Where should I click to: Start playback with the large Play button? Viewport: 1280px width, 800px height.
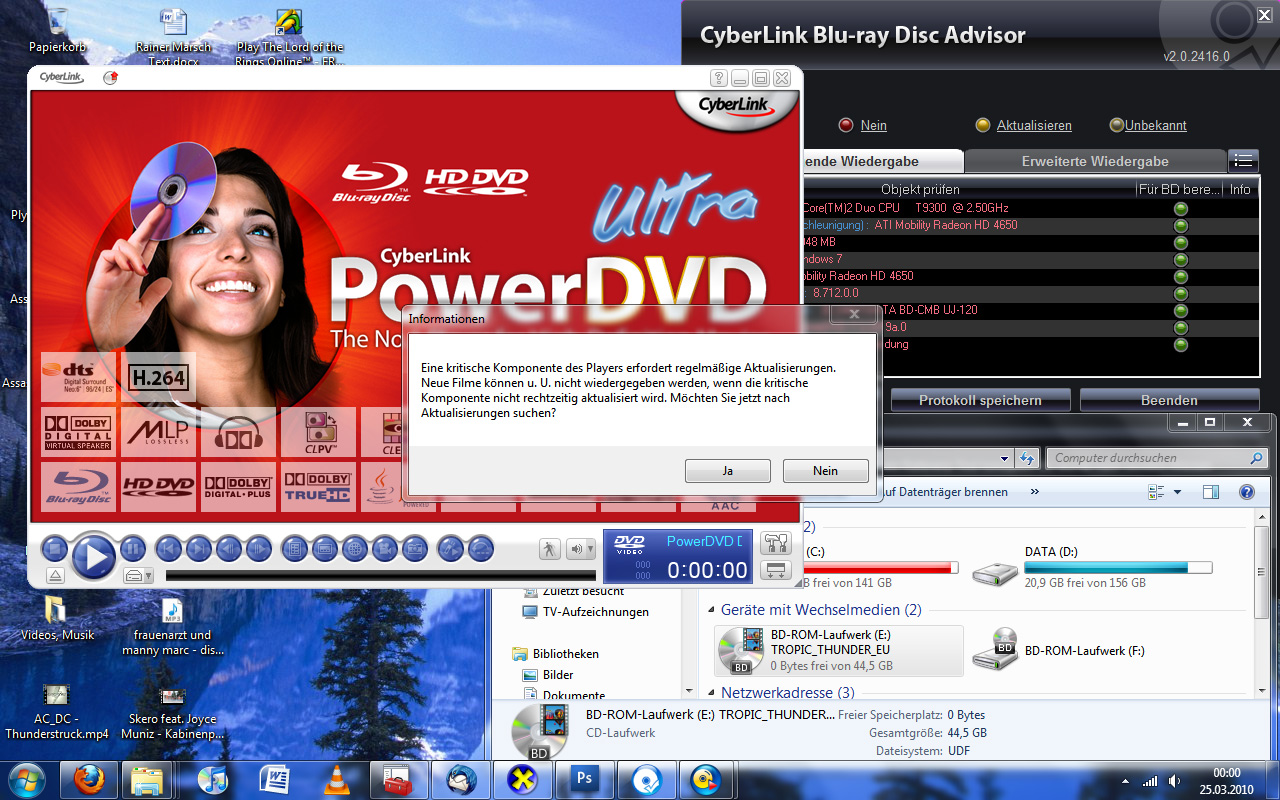94,556
